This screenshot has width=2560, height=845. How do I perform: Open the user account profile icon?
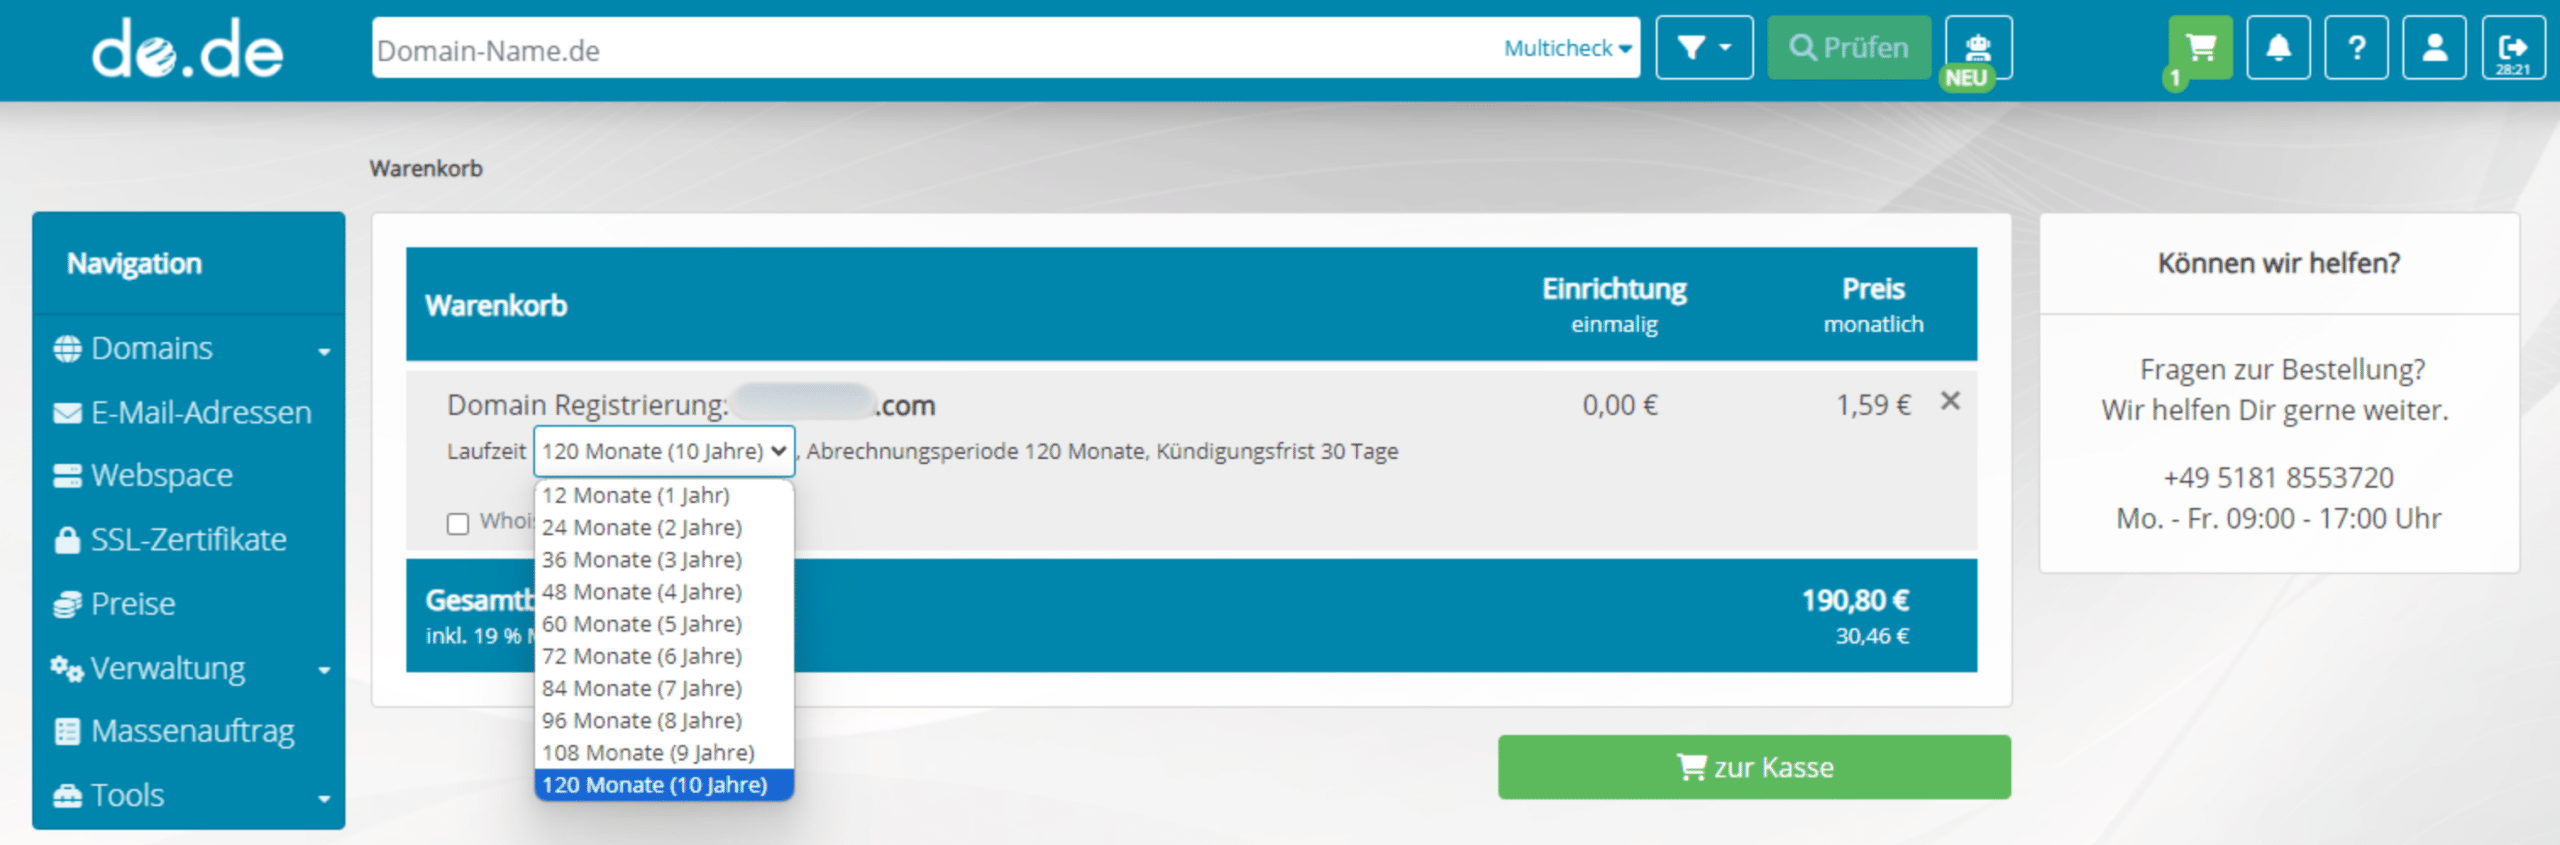click(x=2434, y=47)
